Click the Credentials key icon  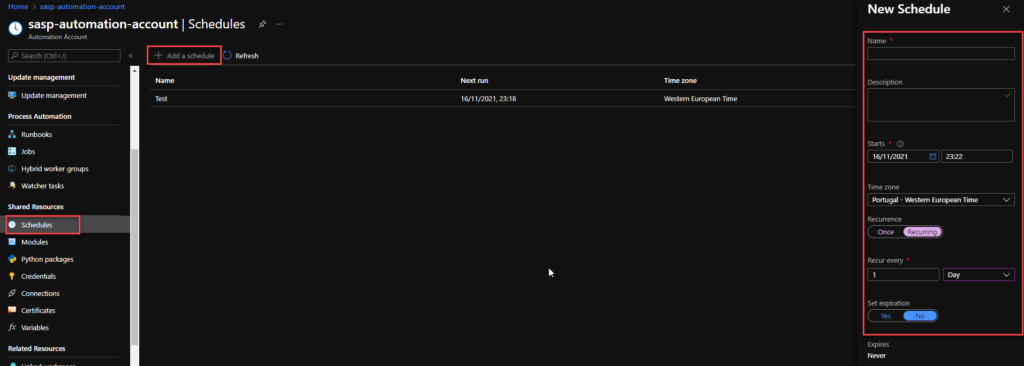point(12,276)
